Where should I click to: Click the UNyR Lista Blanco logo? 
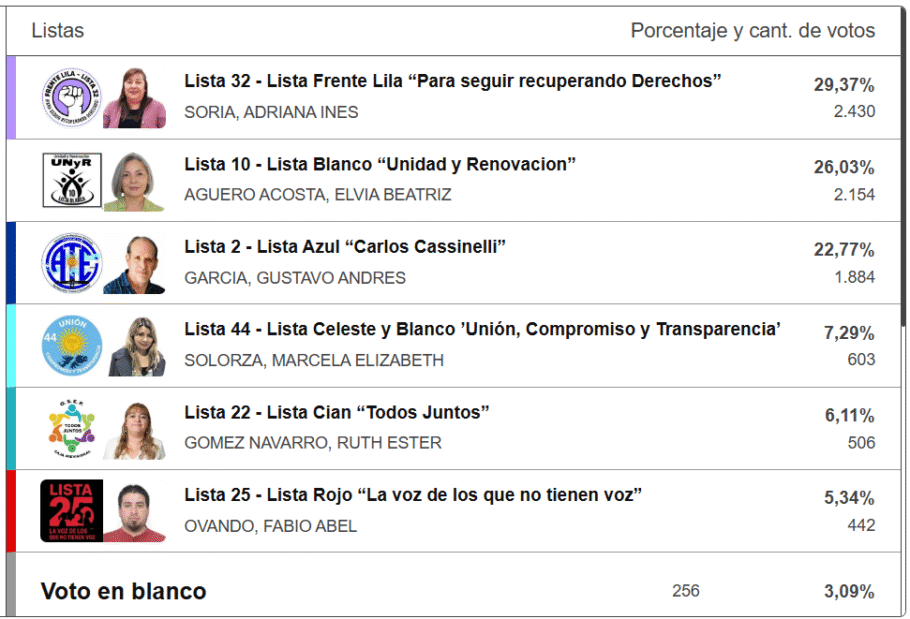point(72,181)
